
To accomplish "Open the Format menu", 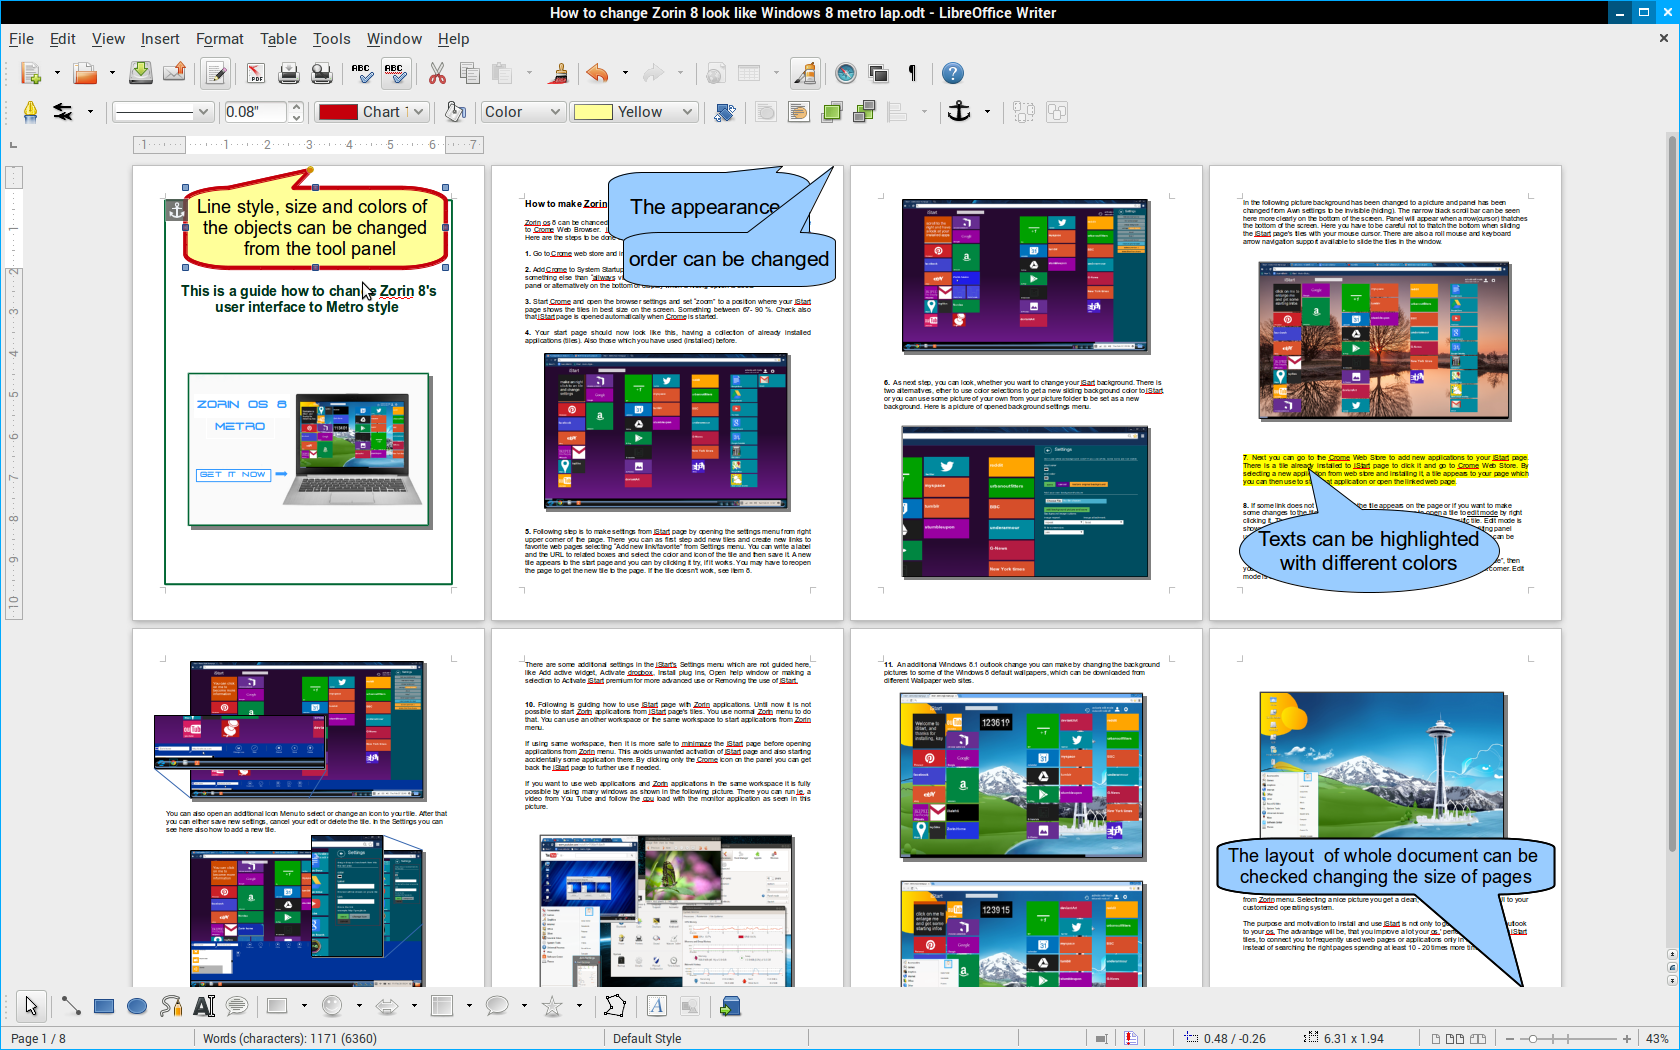I will 219,39.
